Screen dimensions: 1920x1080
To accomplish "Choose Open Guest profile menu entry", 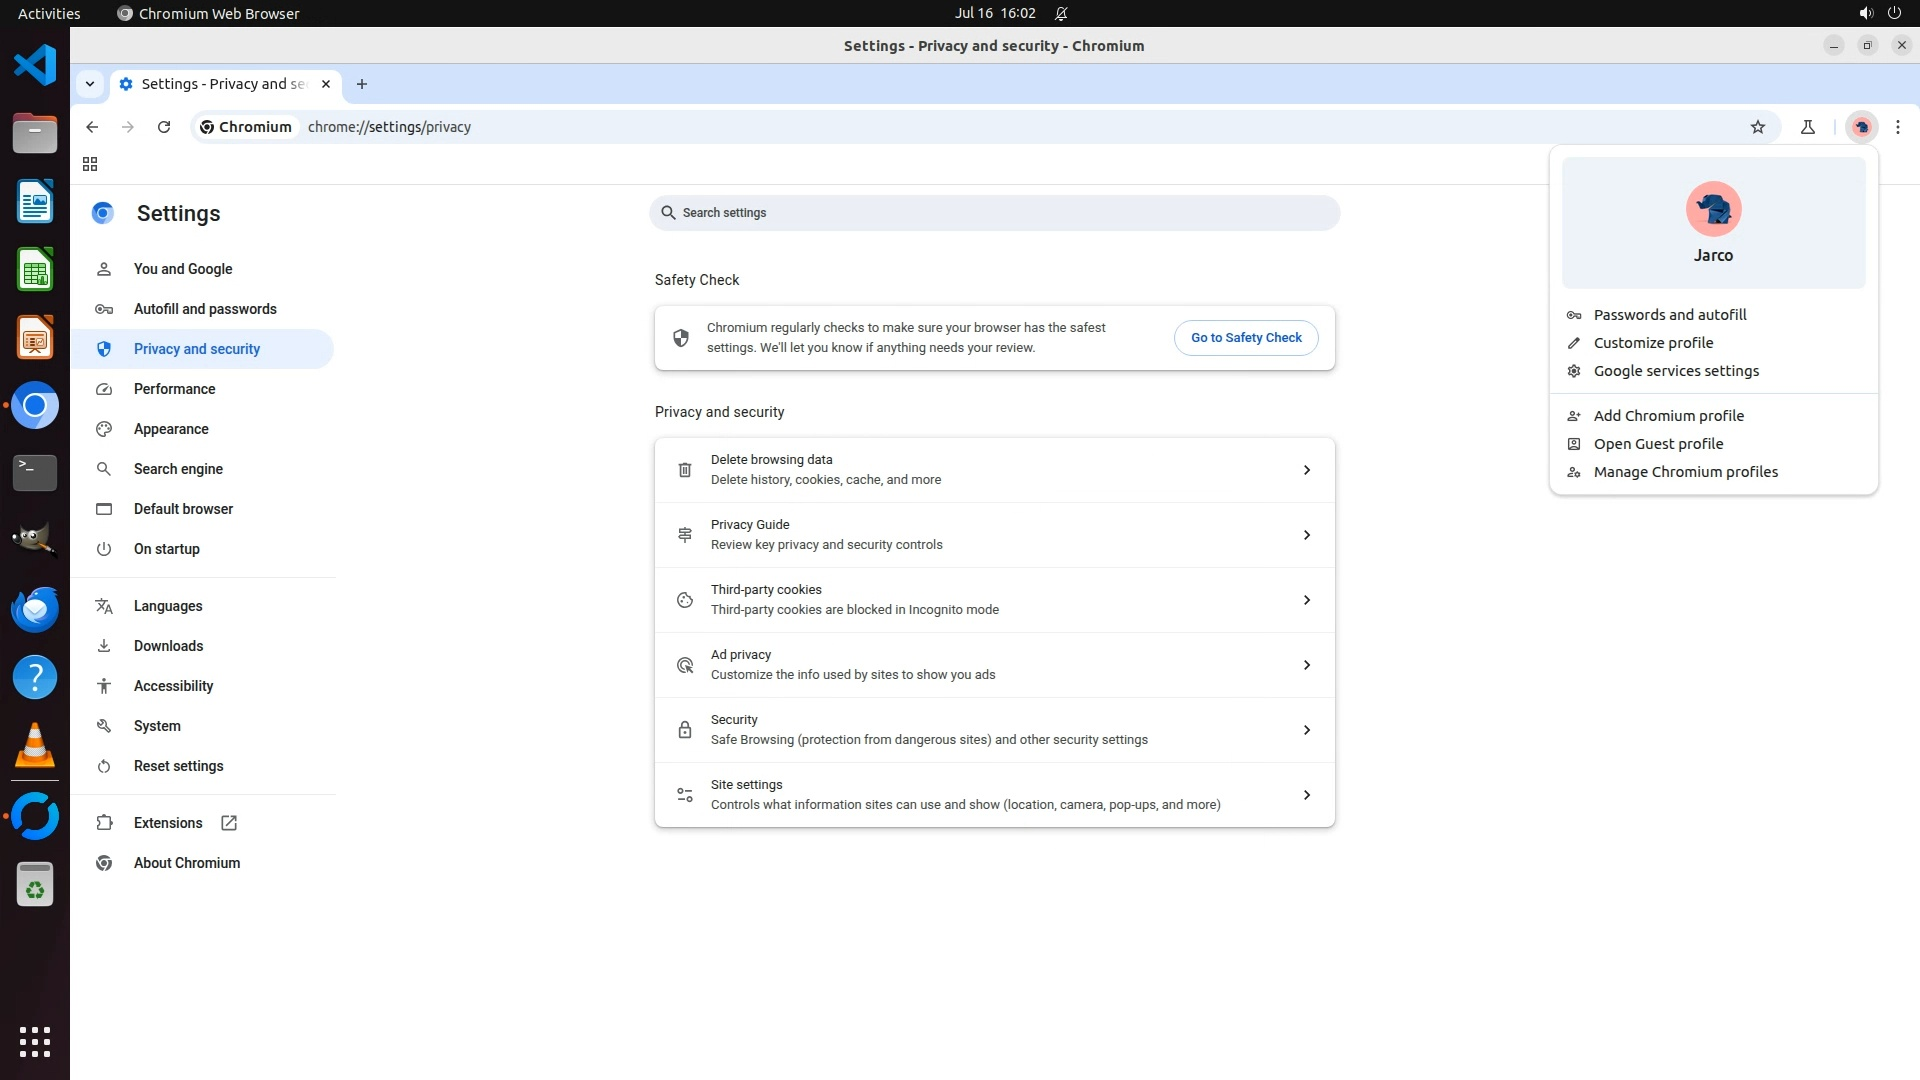I will [x=1658, y=444].
